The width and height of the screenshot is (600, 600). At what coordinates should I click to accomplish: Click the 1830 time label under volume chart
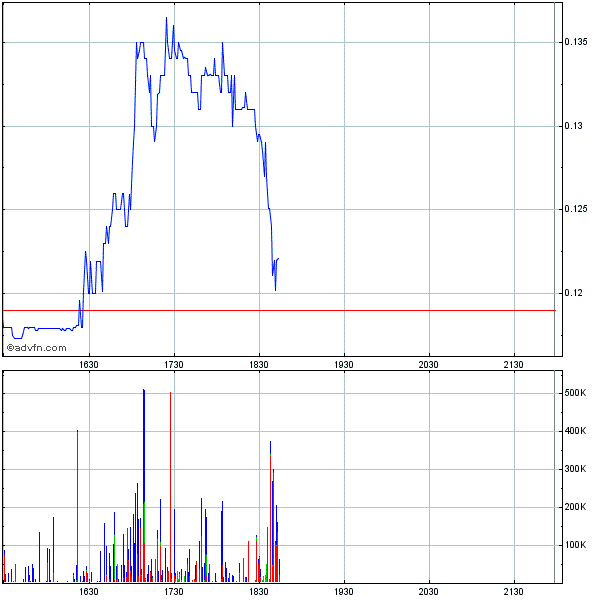coord(259,592)
